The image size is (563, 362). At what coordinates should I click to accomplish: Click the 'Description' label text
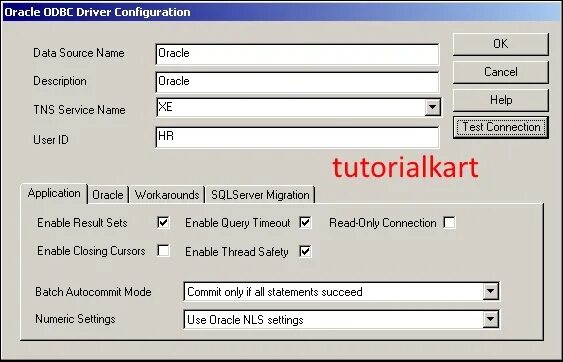pos(60,81)
